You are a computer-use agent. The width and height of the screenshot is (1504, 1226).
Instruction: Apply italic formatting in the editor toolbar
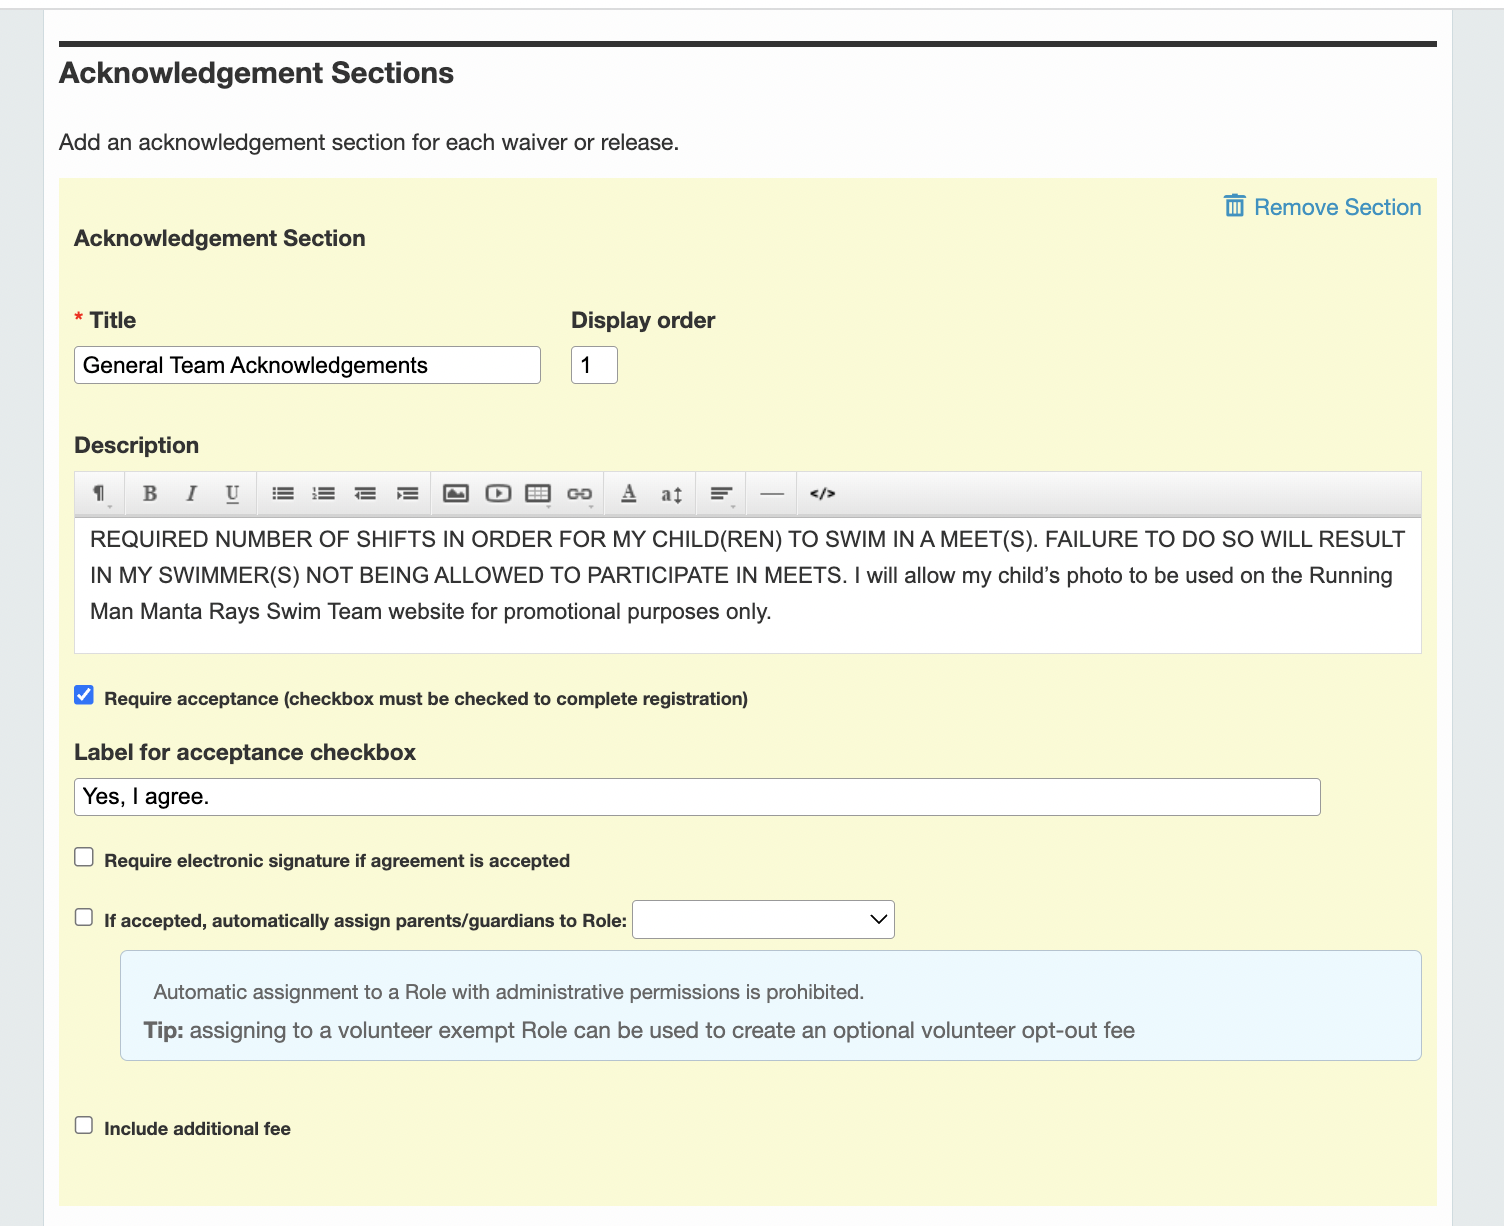click(x=191, y=493)
